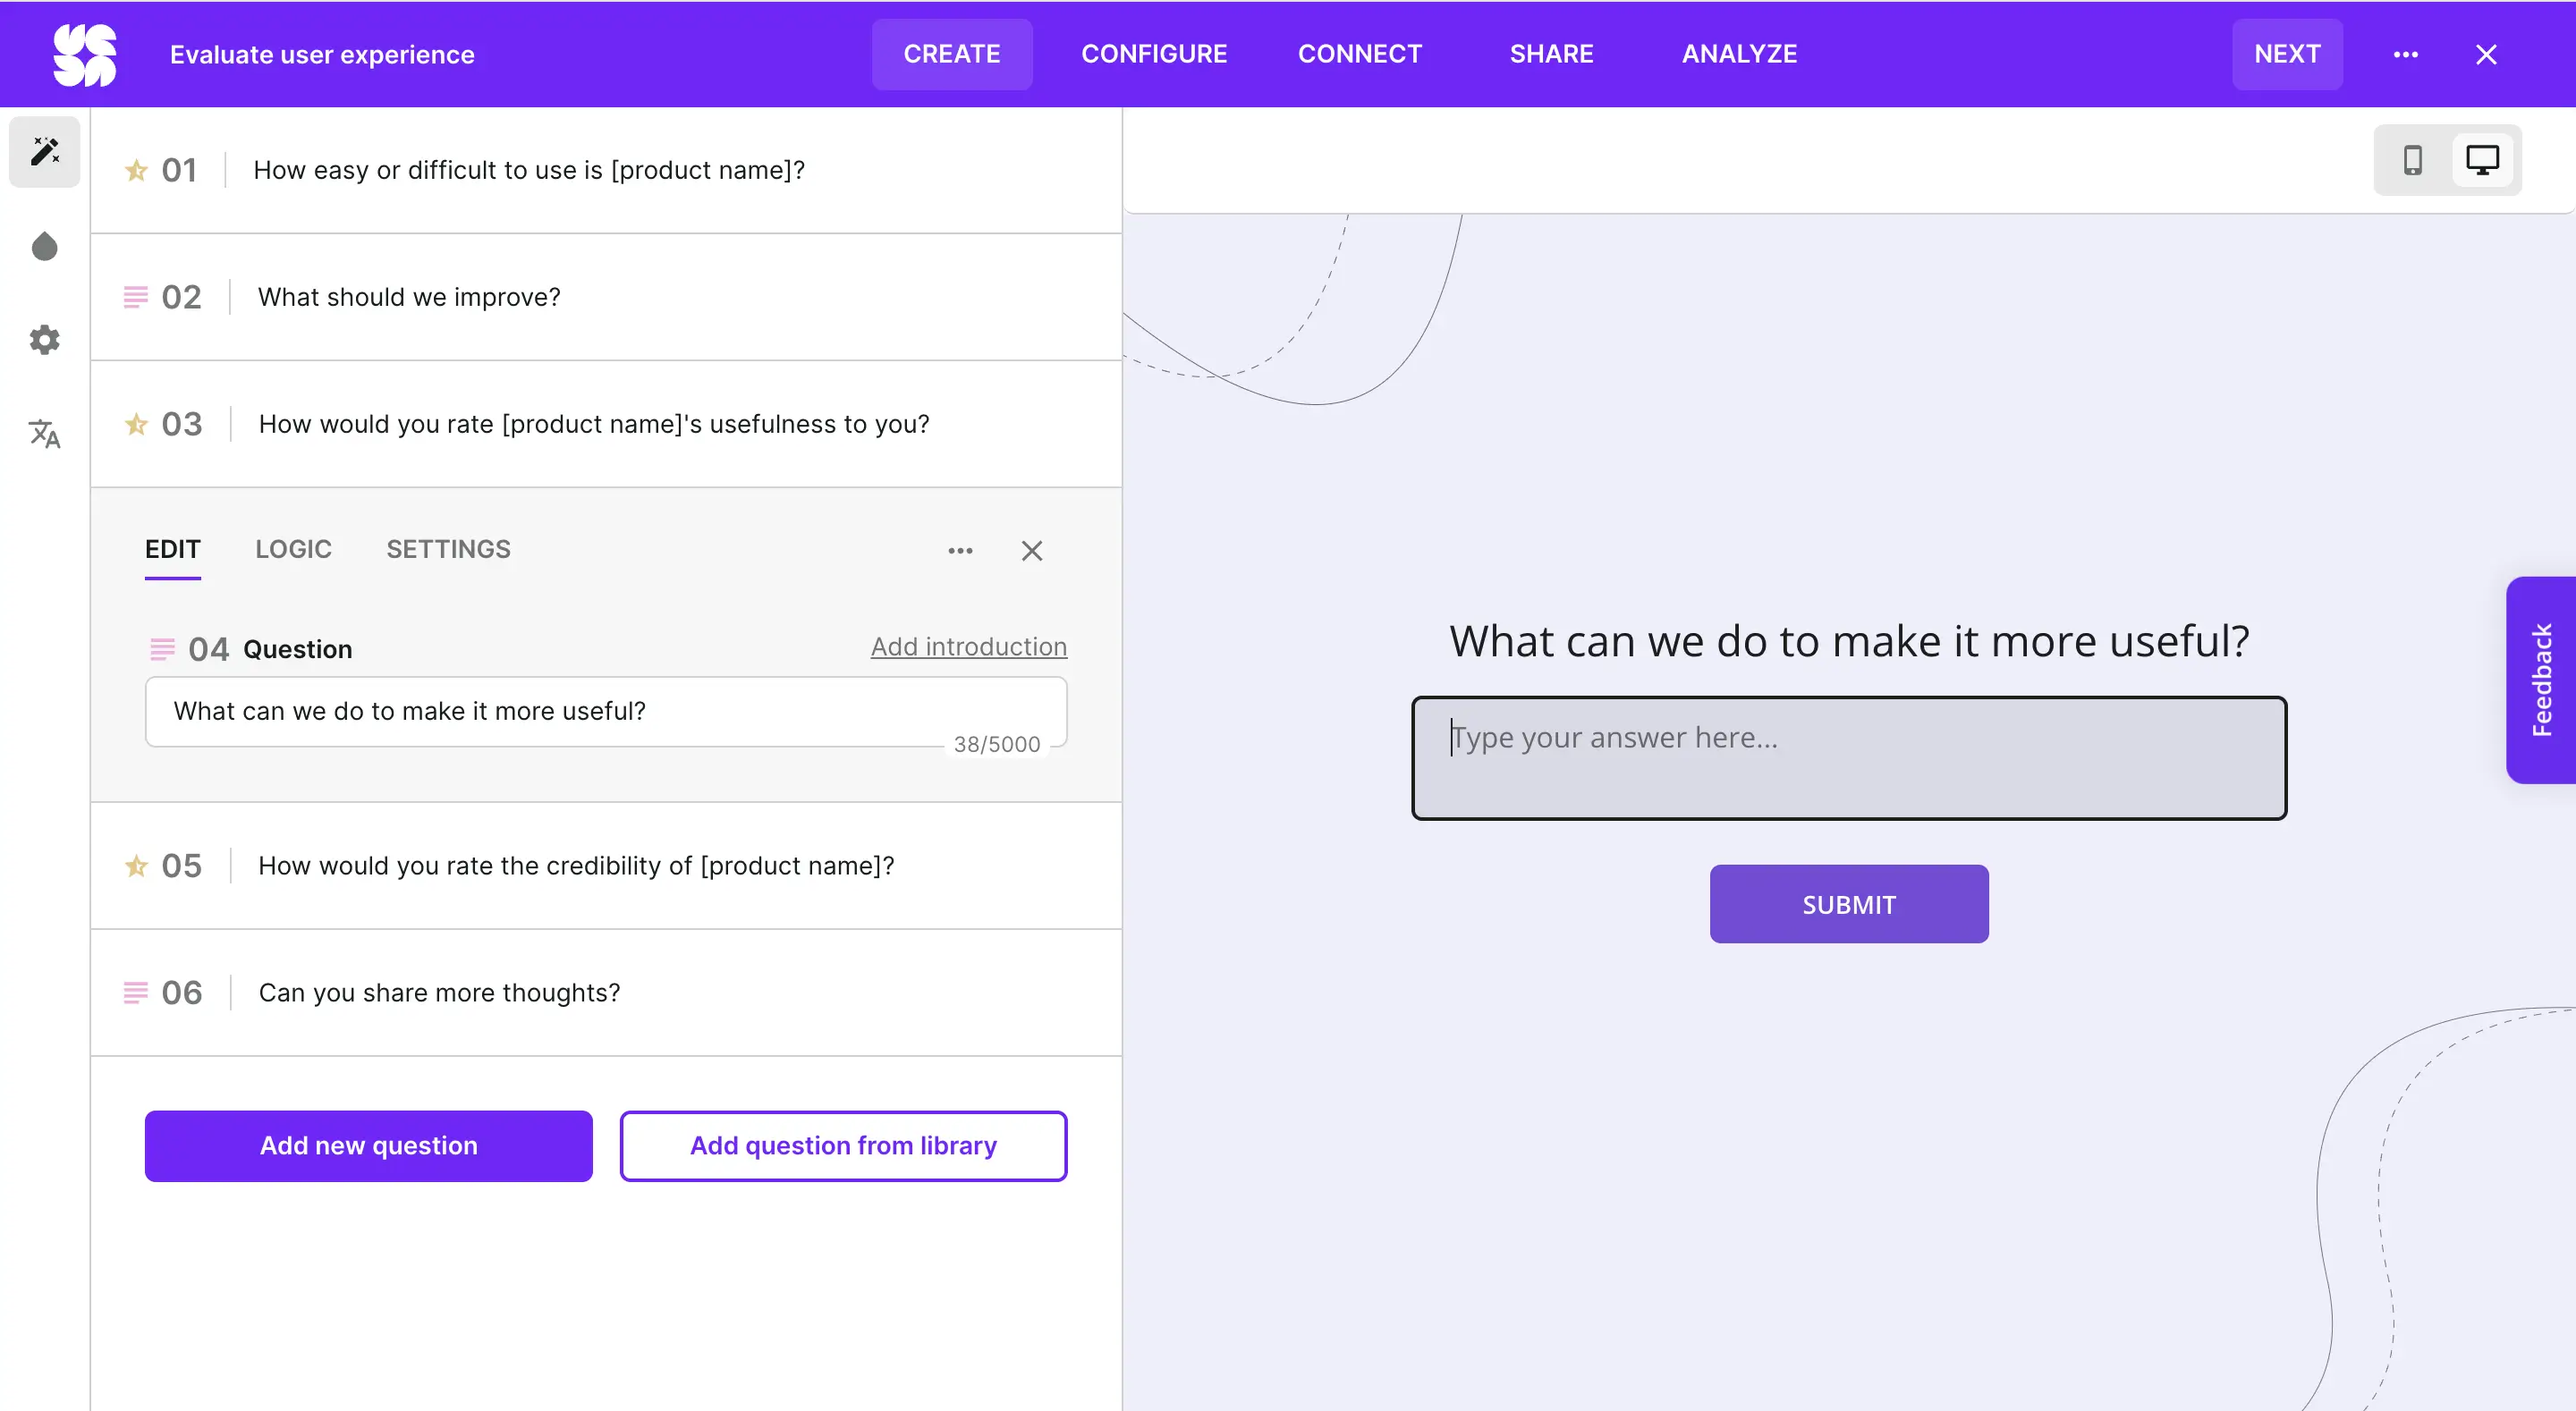The image size is (2576, 1411).
Task: Open question 02 What should we improve?
Action: tap(606, 297)
